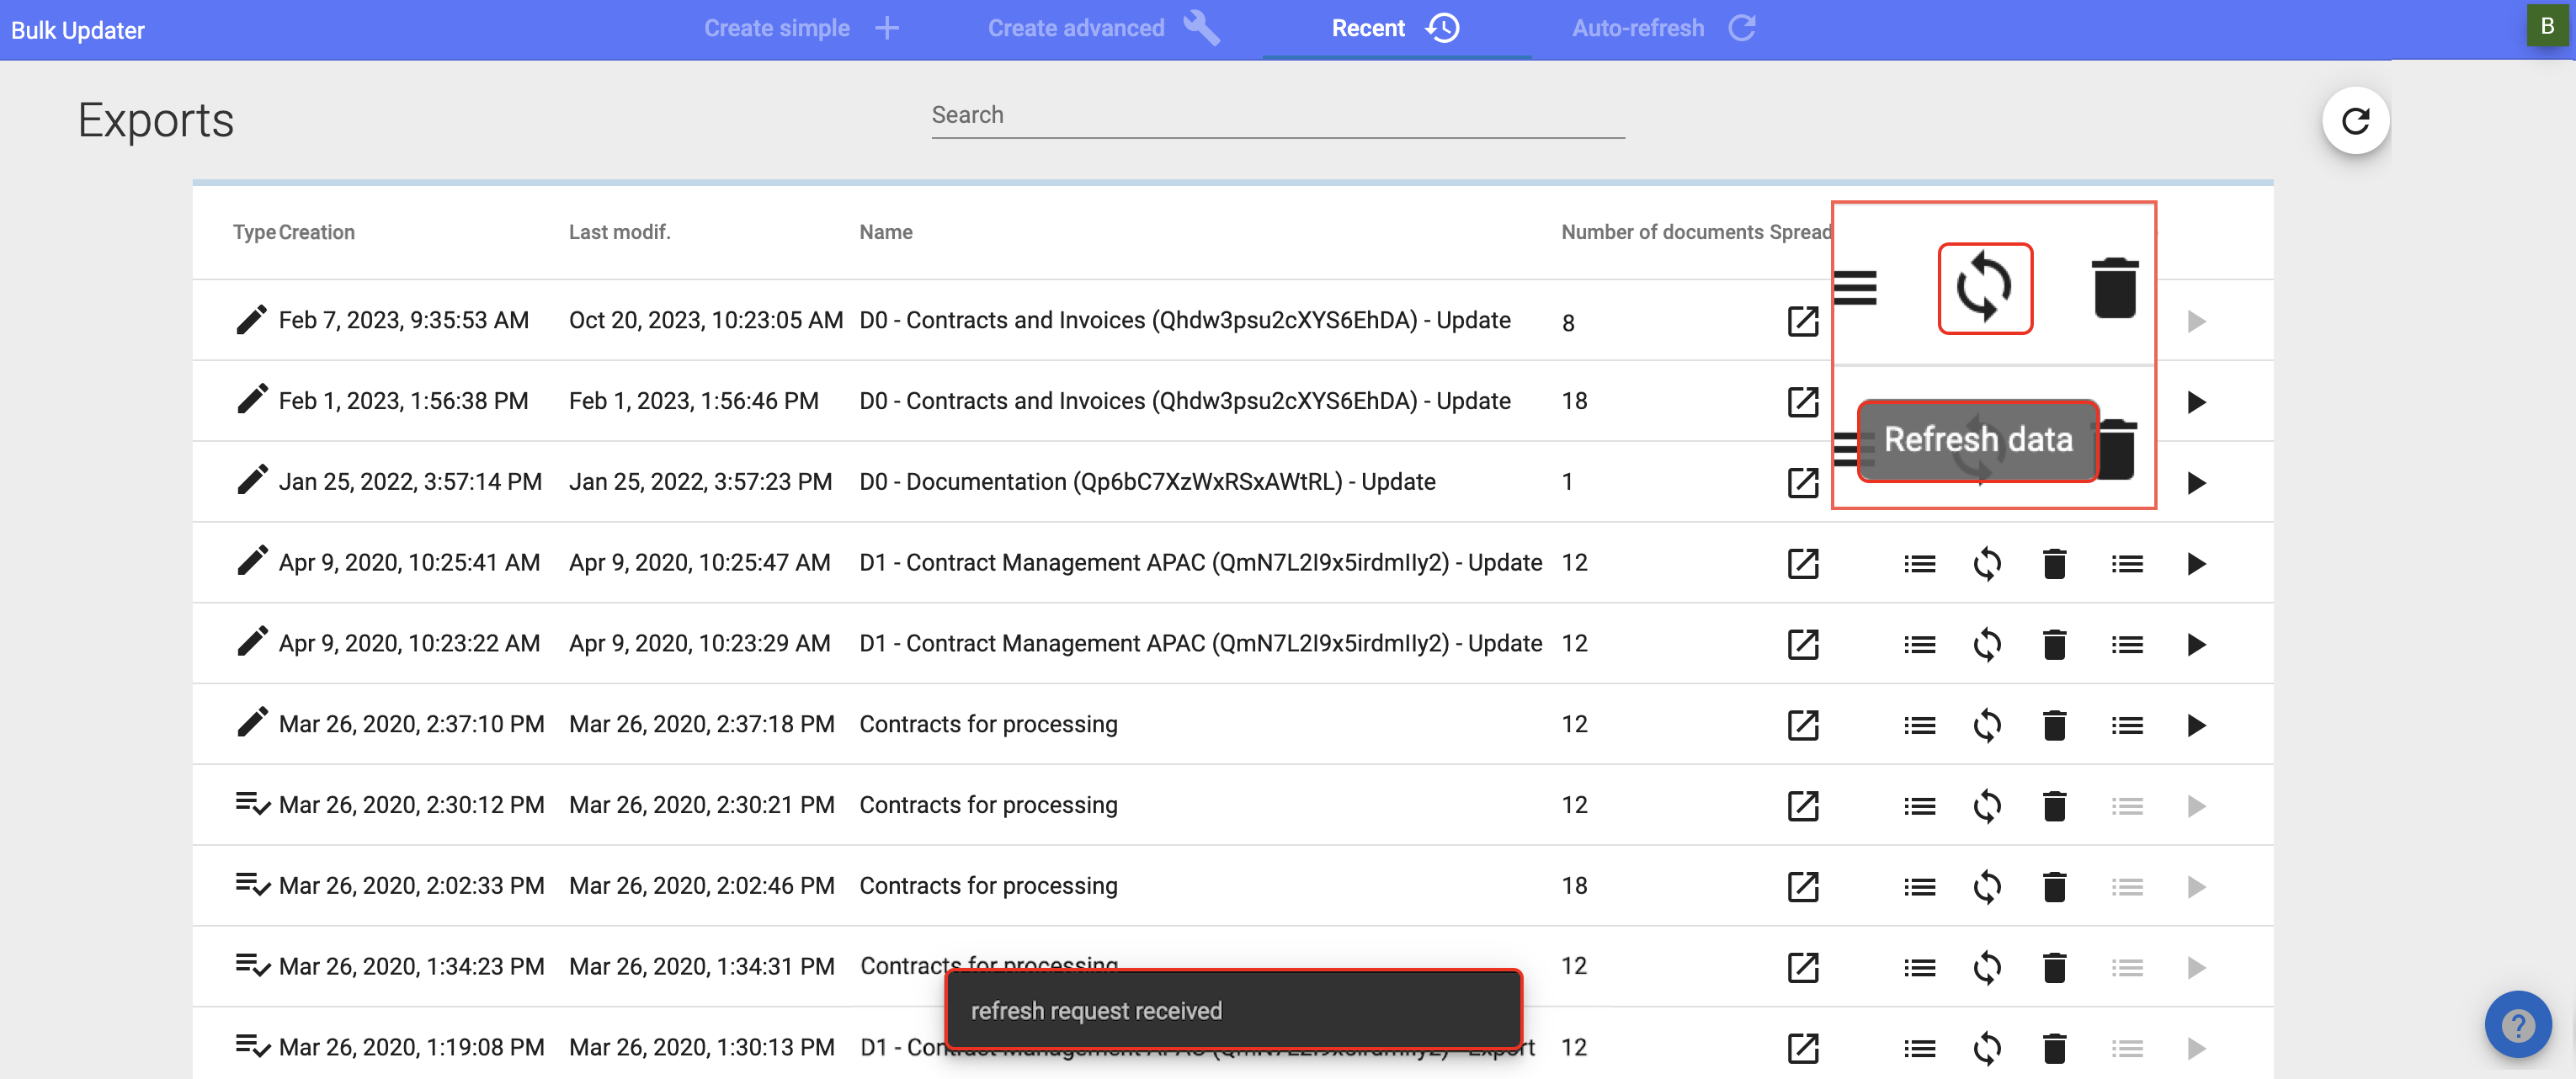Refresh data for Apr 9, 2020 10:23:22 AM export
The height and width of the screenshot is (1079, 2576).
(x=1986, y=645)
